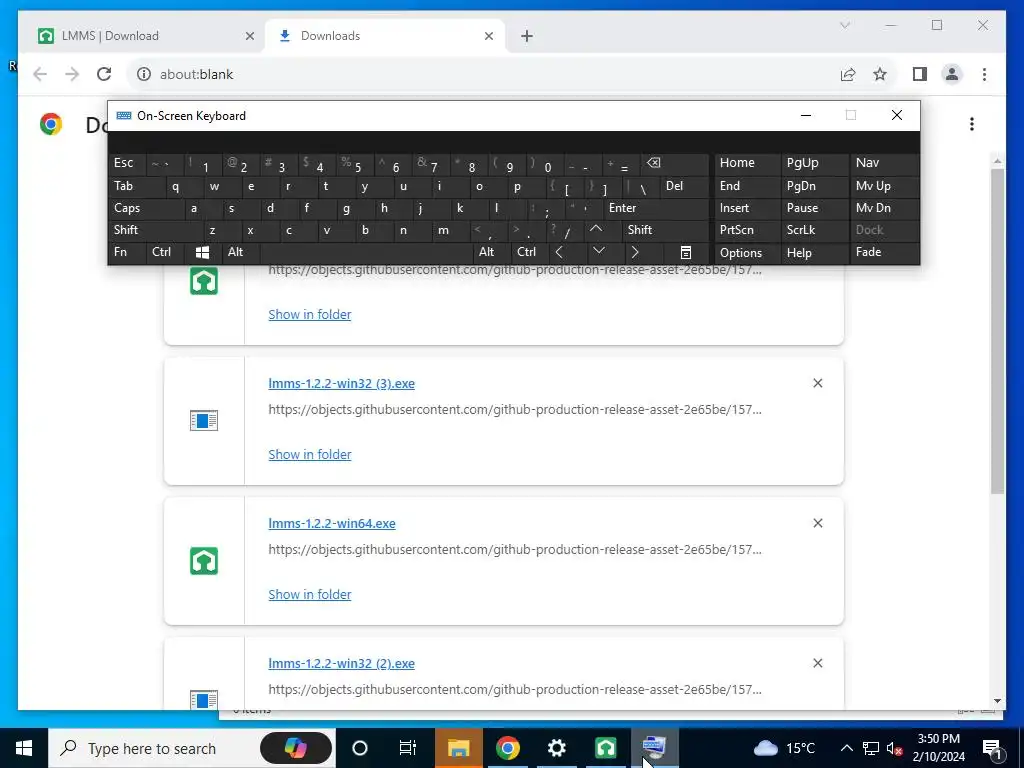The width and height of the screenshot is (1024, 768).
Task: Toggle the Chrome side panel
Action: coord(920,74)
